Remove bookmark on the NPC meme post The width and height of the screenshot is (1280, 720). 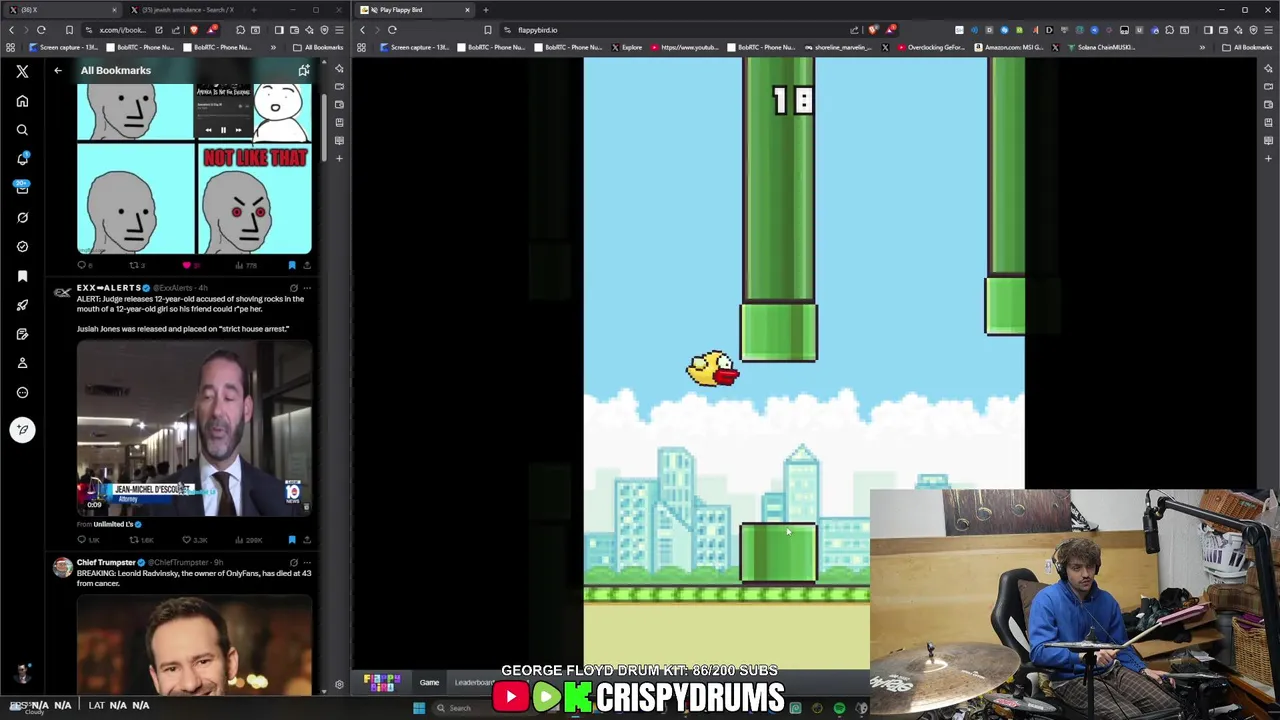point(291,265)
